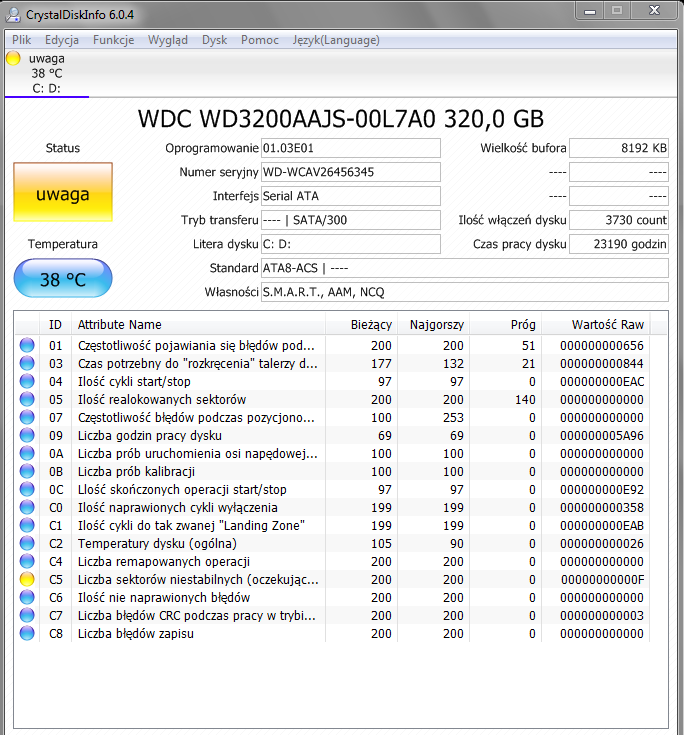This screenshot has width=684, height=735.
Task: Select row 'Ilość realokowanych sektorów'
Action: click(332, 399)
